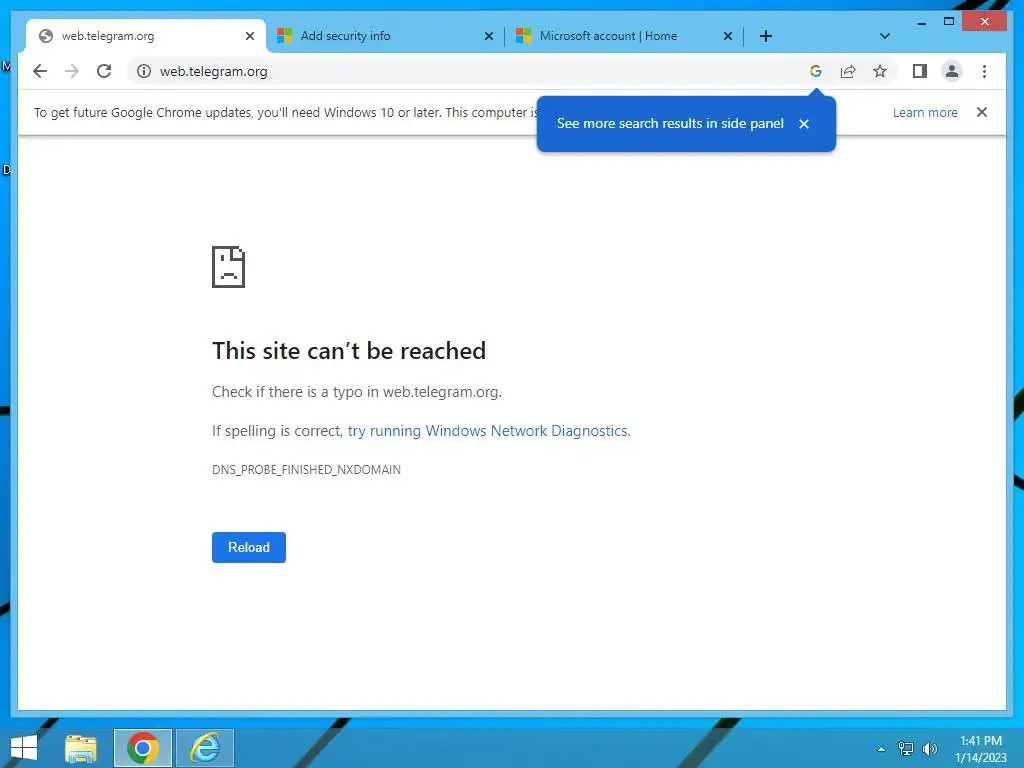The width and height of the screenshot is (1024, 768).
Task: Close the web.telegram.org tab
Action: [249, 37]
